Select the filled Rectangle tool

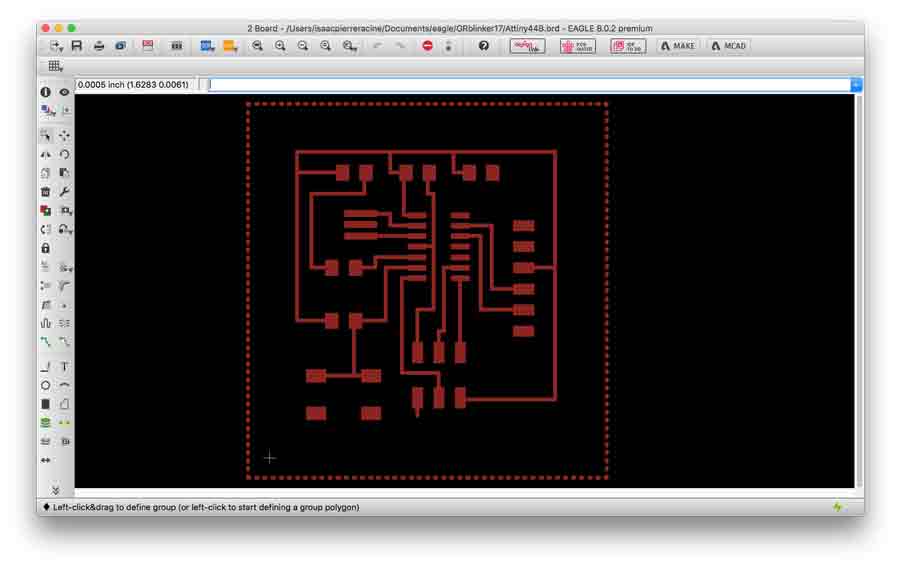point(45,404)
